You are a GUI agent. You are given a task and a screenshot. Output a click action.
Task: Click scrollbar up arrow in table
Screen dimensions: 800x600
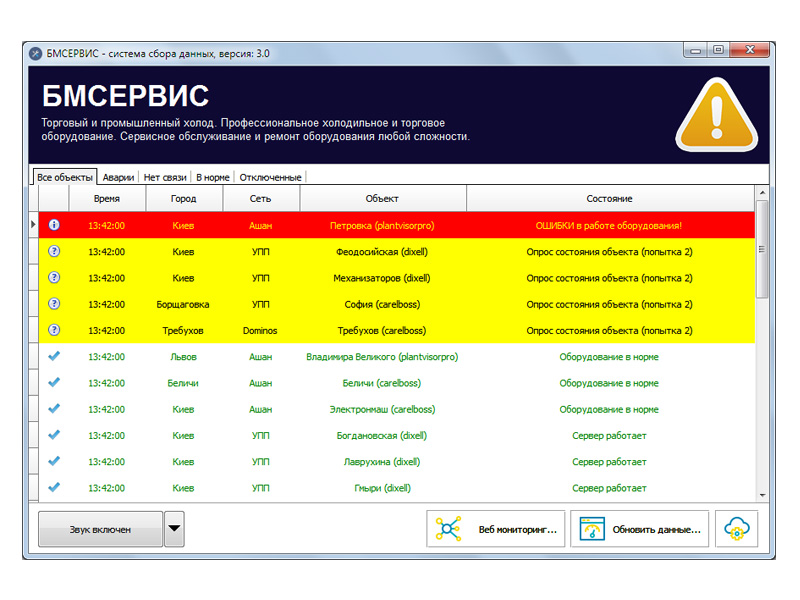(762, 193)
